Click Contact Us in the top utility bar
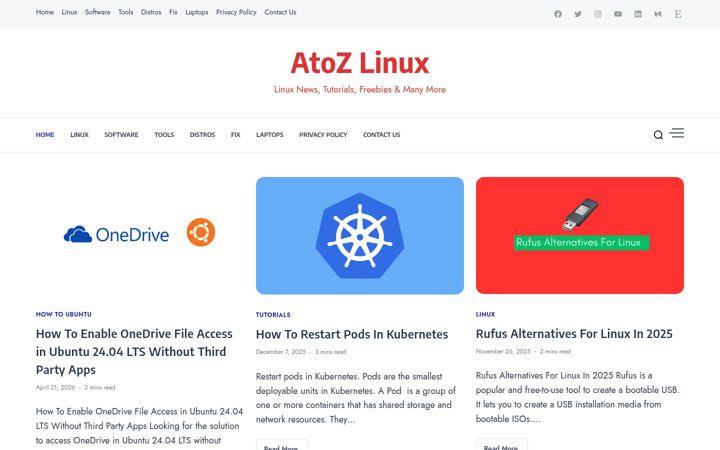The width and height of the screenshot is (720, 450). point(280,12)
